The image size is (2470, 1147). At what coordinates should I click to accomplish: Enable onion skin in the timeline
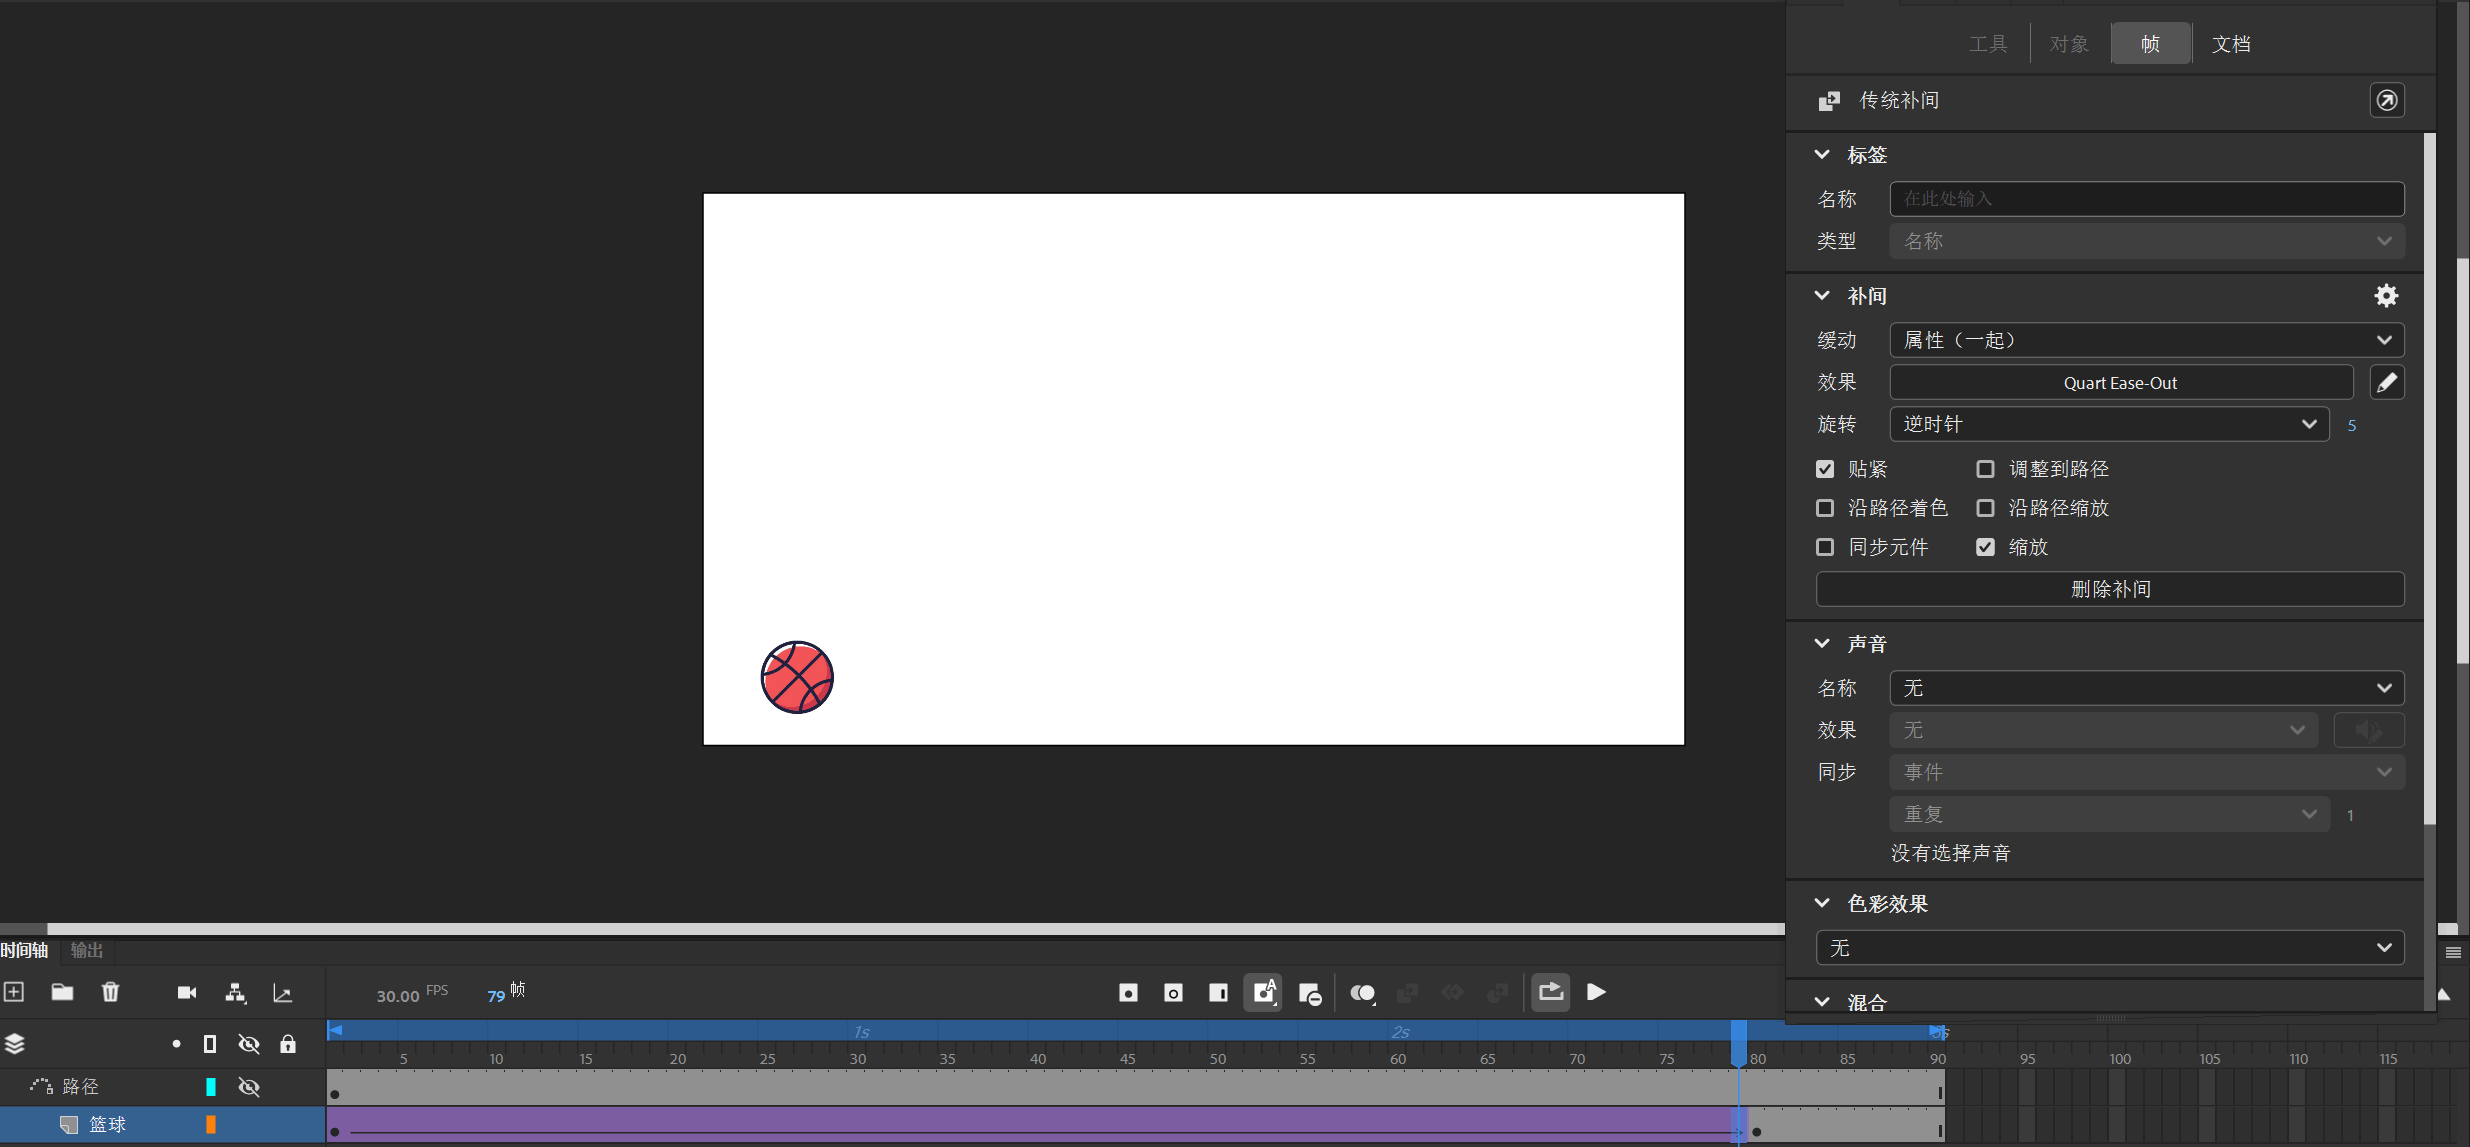click(x=1363, y=993)
